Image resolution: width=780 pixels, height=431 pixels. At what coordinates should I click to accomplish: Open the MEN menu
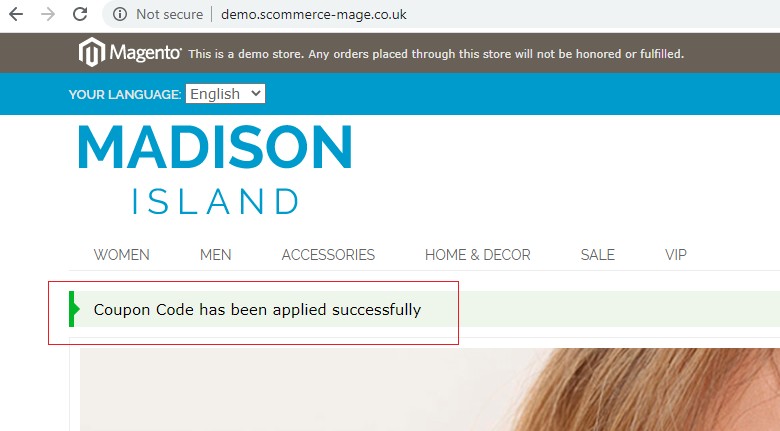[215, 255]
